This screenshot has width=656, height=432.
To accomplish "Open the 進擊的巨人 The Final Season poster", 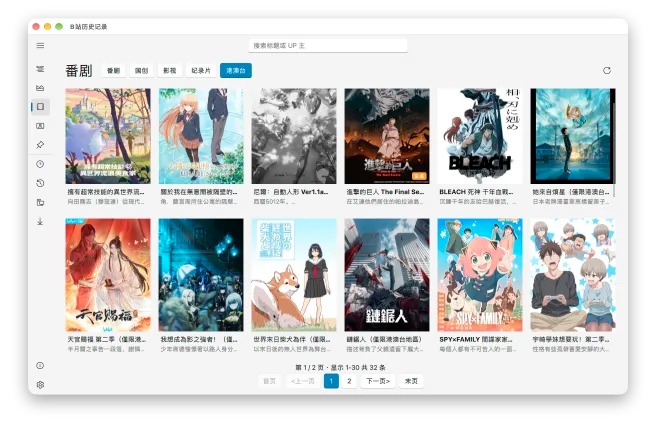I will pyautogui.click(x=387, y=136).
